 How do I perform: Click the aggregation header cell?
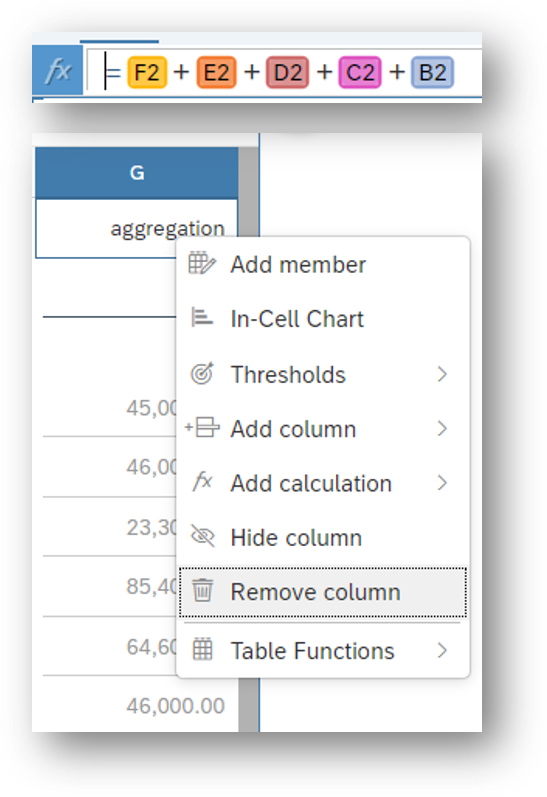click(x=137, y=228)
